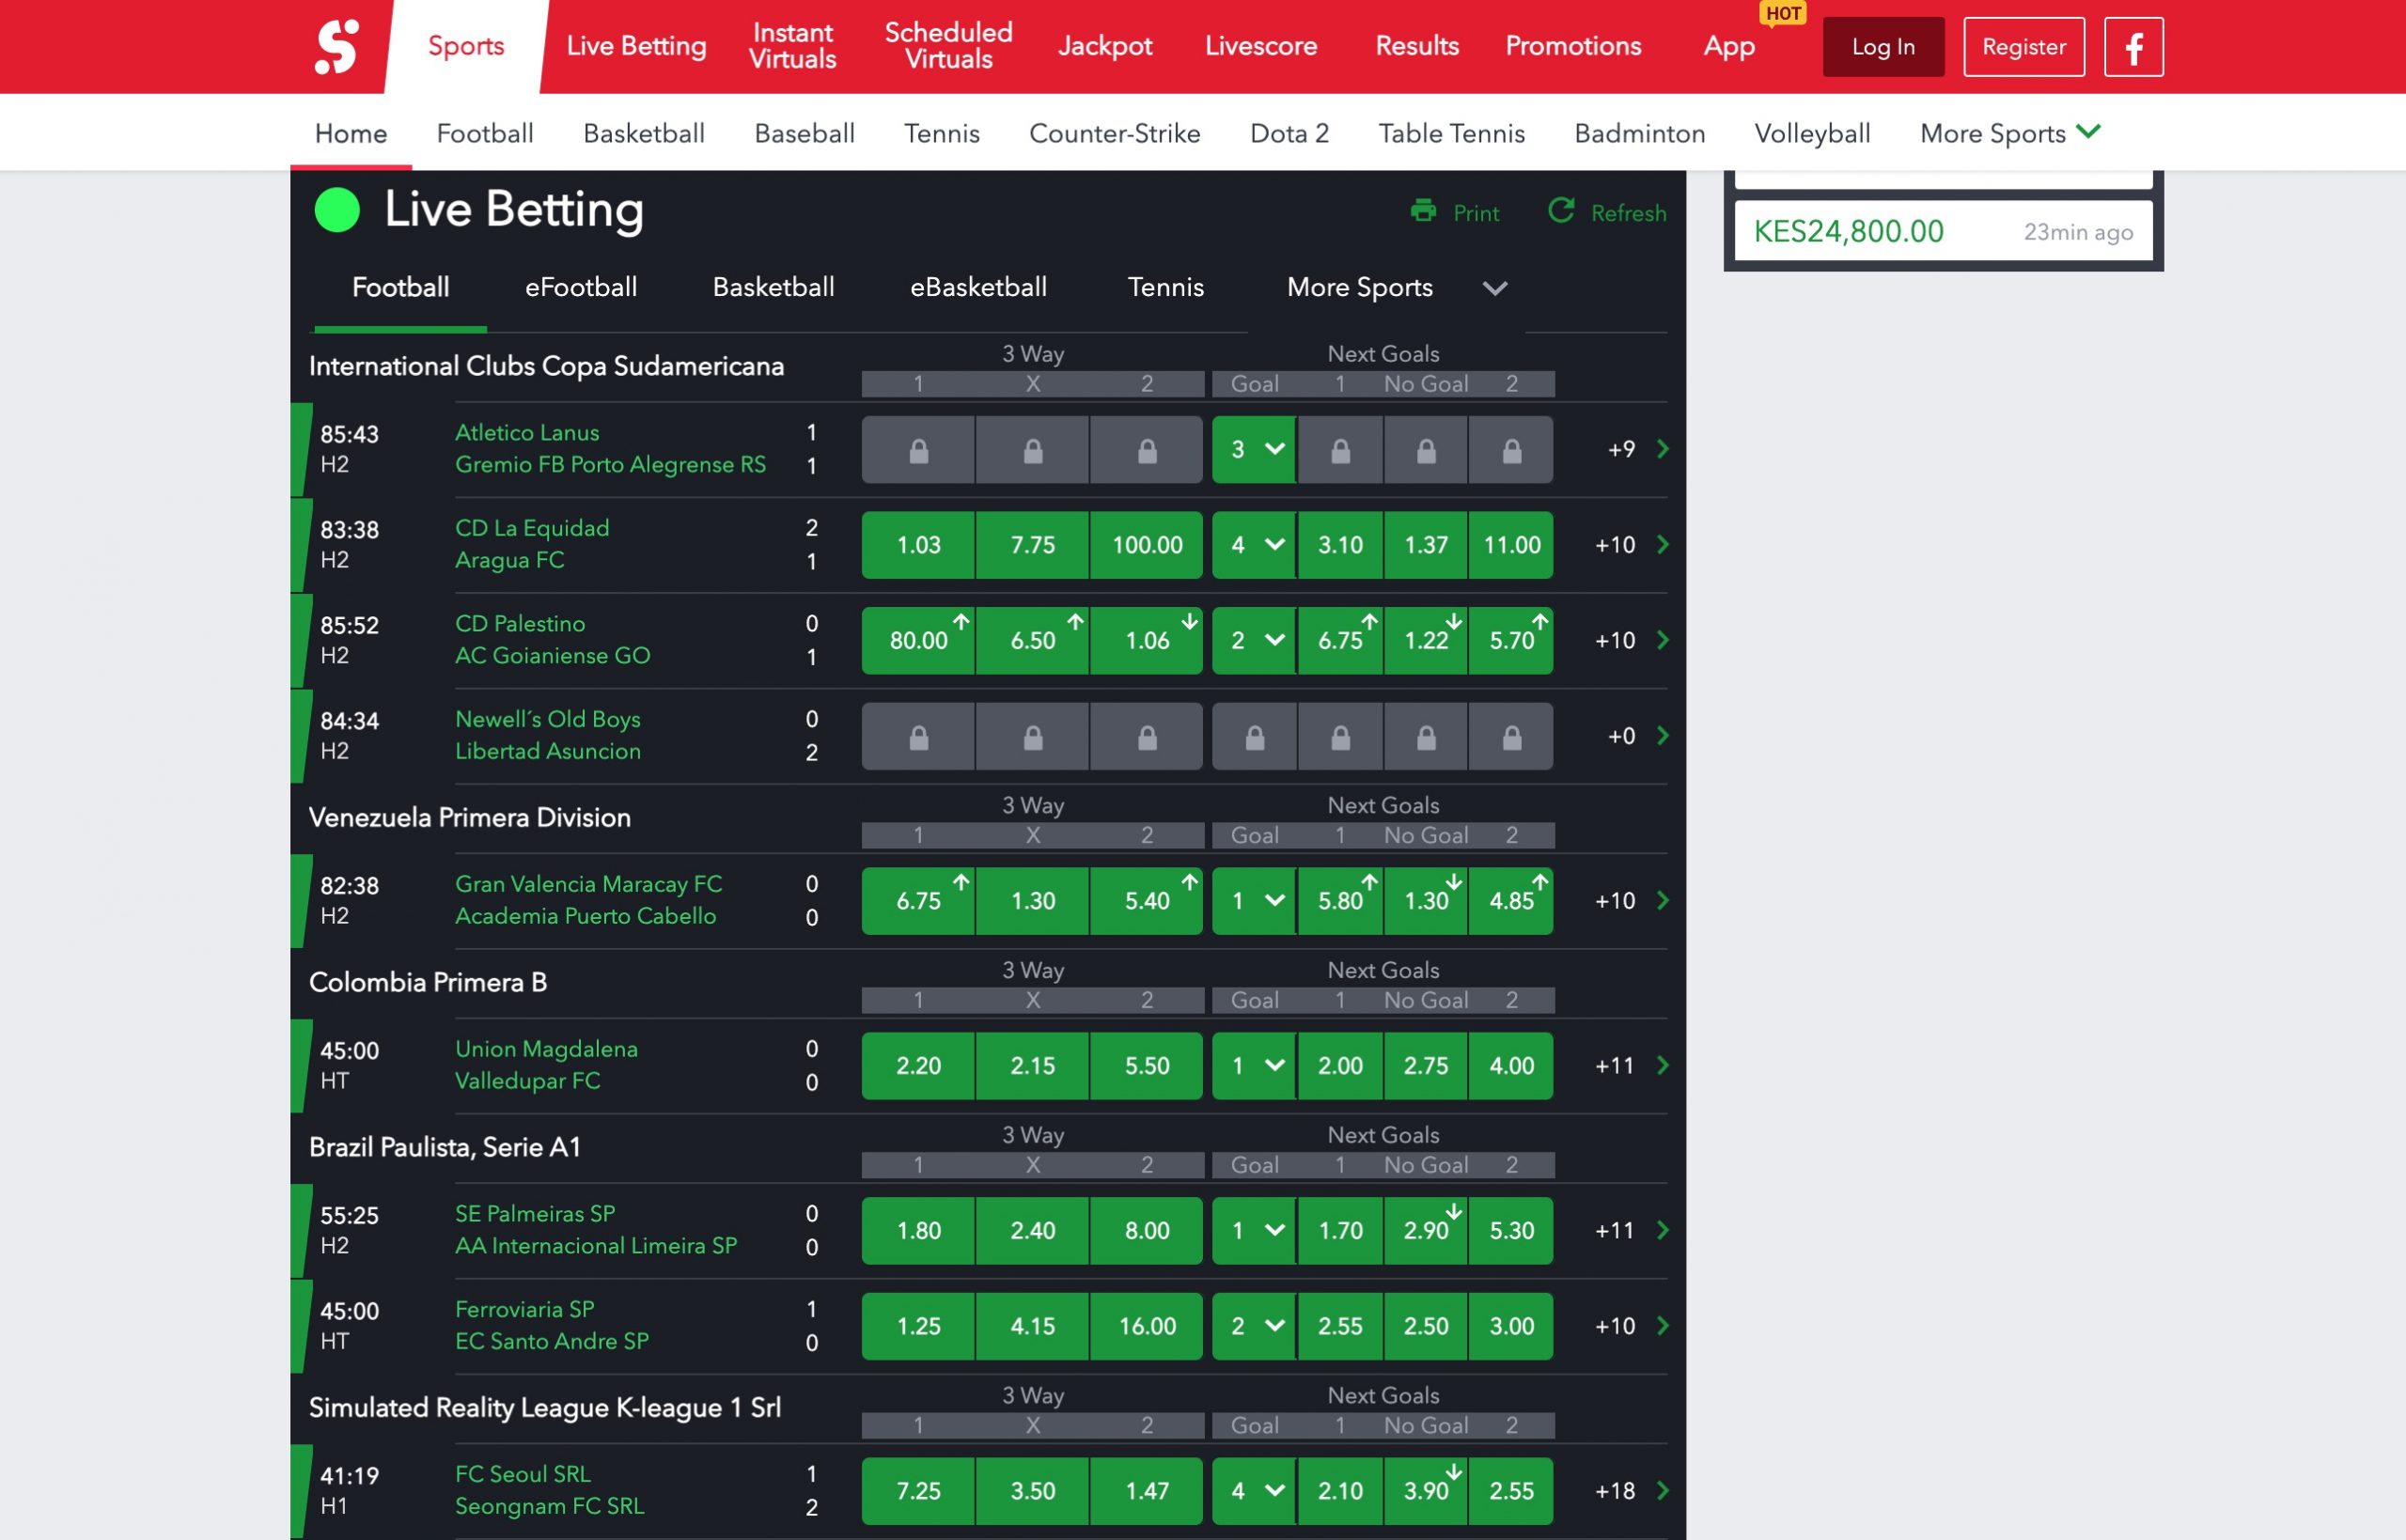Image resolution: width=2406 pixels, height=1540 pixels.
Task: Open more markets arrow for Newell's Old Boys
Action: [1663, 736]
